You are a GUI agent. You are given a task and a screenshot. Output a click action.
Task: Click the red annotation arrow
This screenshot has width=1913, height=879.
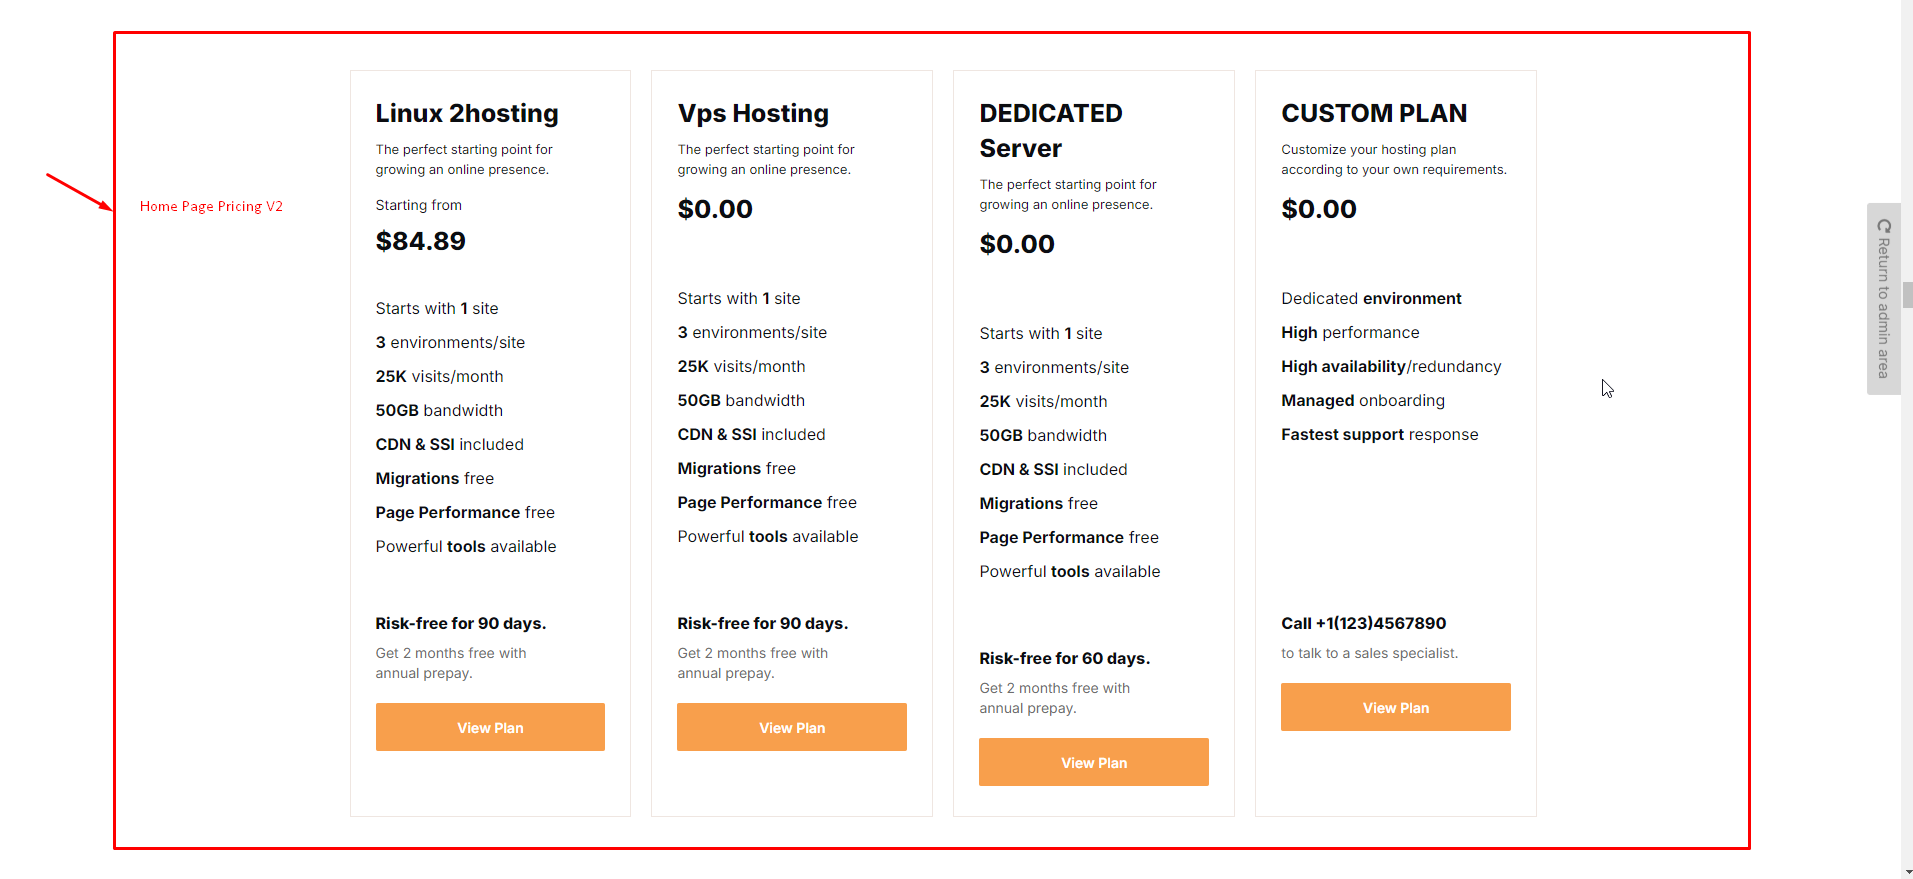pyautogui.click(x=79, y=192)
